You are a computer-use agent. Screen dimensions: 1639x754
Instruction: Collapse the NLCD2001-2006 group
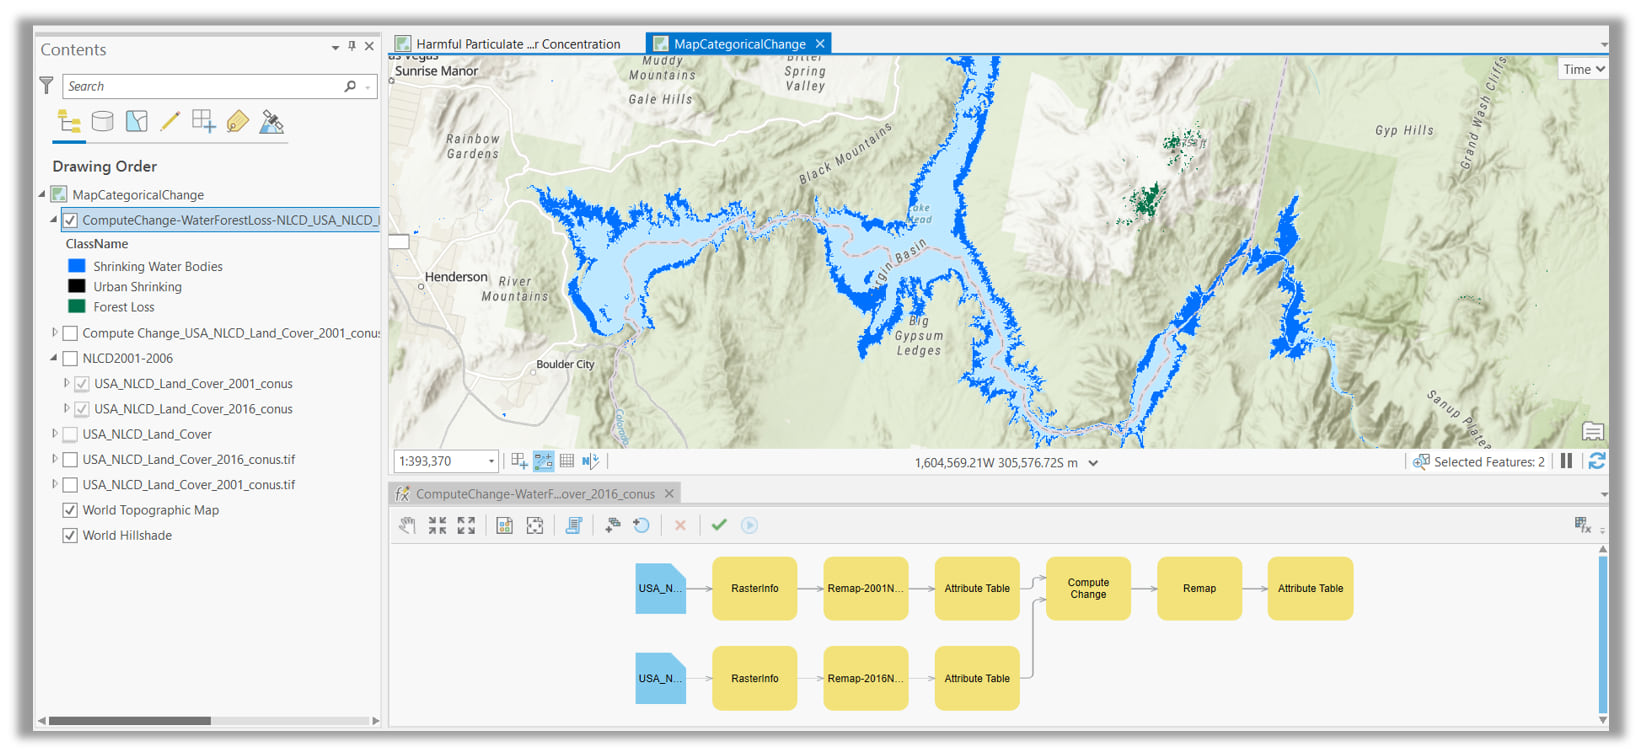click(54, 357)
